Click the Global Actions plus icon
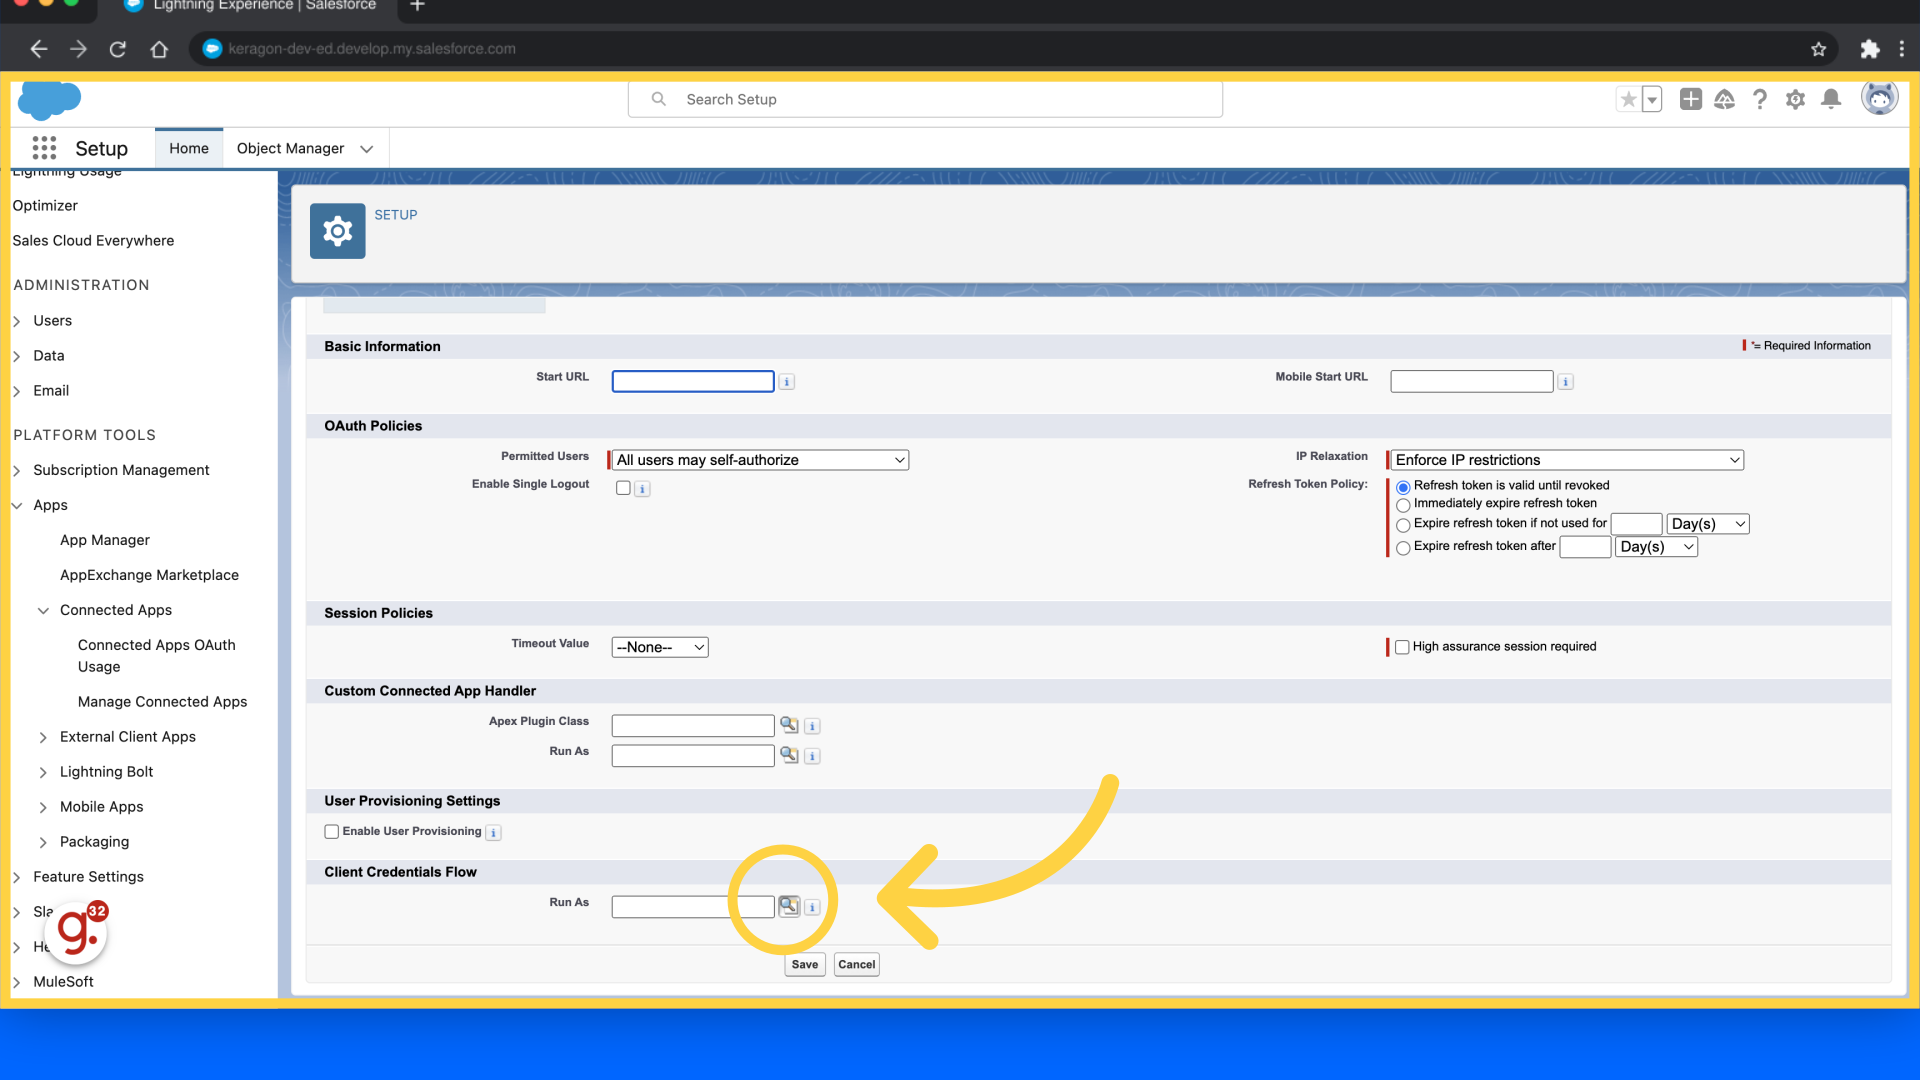Image resolution: width=1920 pixels, height=1080 pixels. click(1691, 99)
